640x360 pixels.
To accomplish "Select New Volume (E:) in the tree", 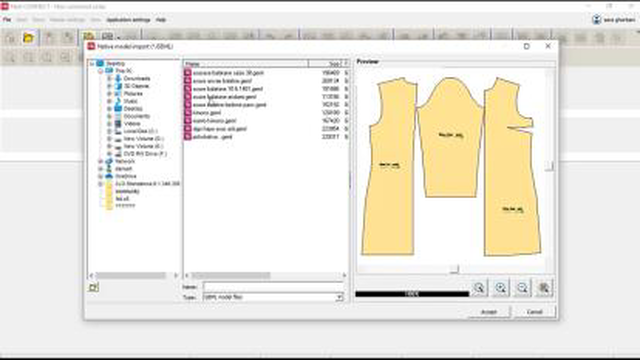I will tap(143, 146).
